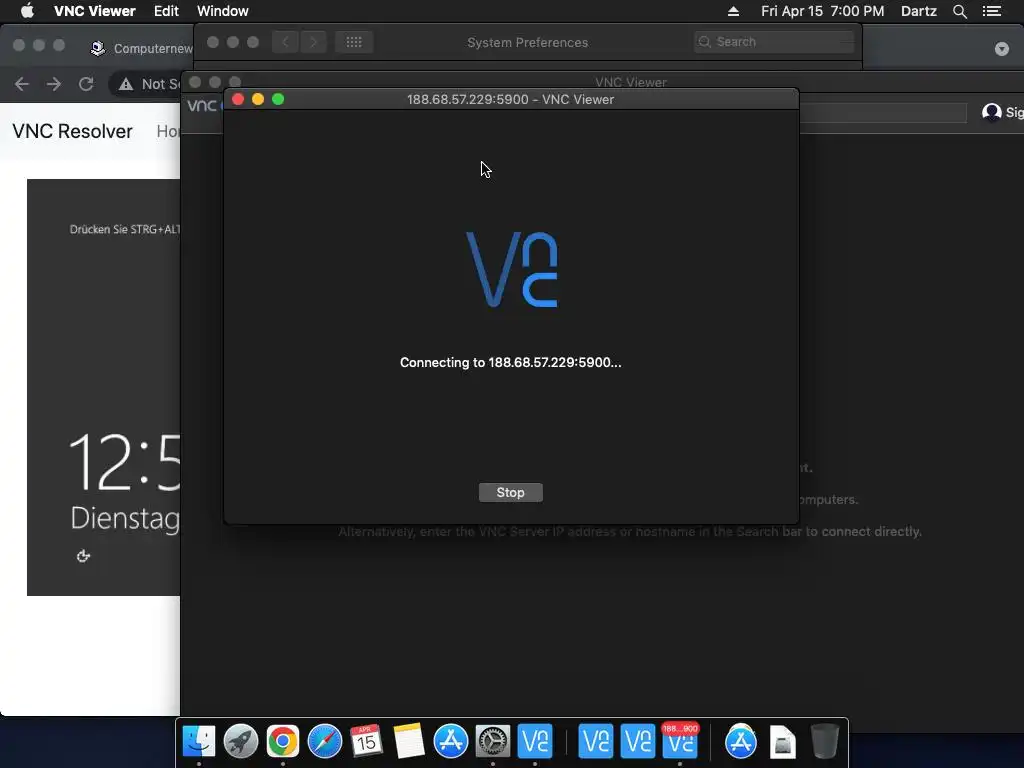Open Trash from the Dock
Viewport: 1024px width, 768px height.
click(824, 741)
